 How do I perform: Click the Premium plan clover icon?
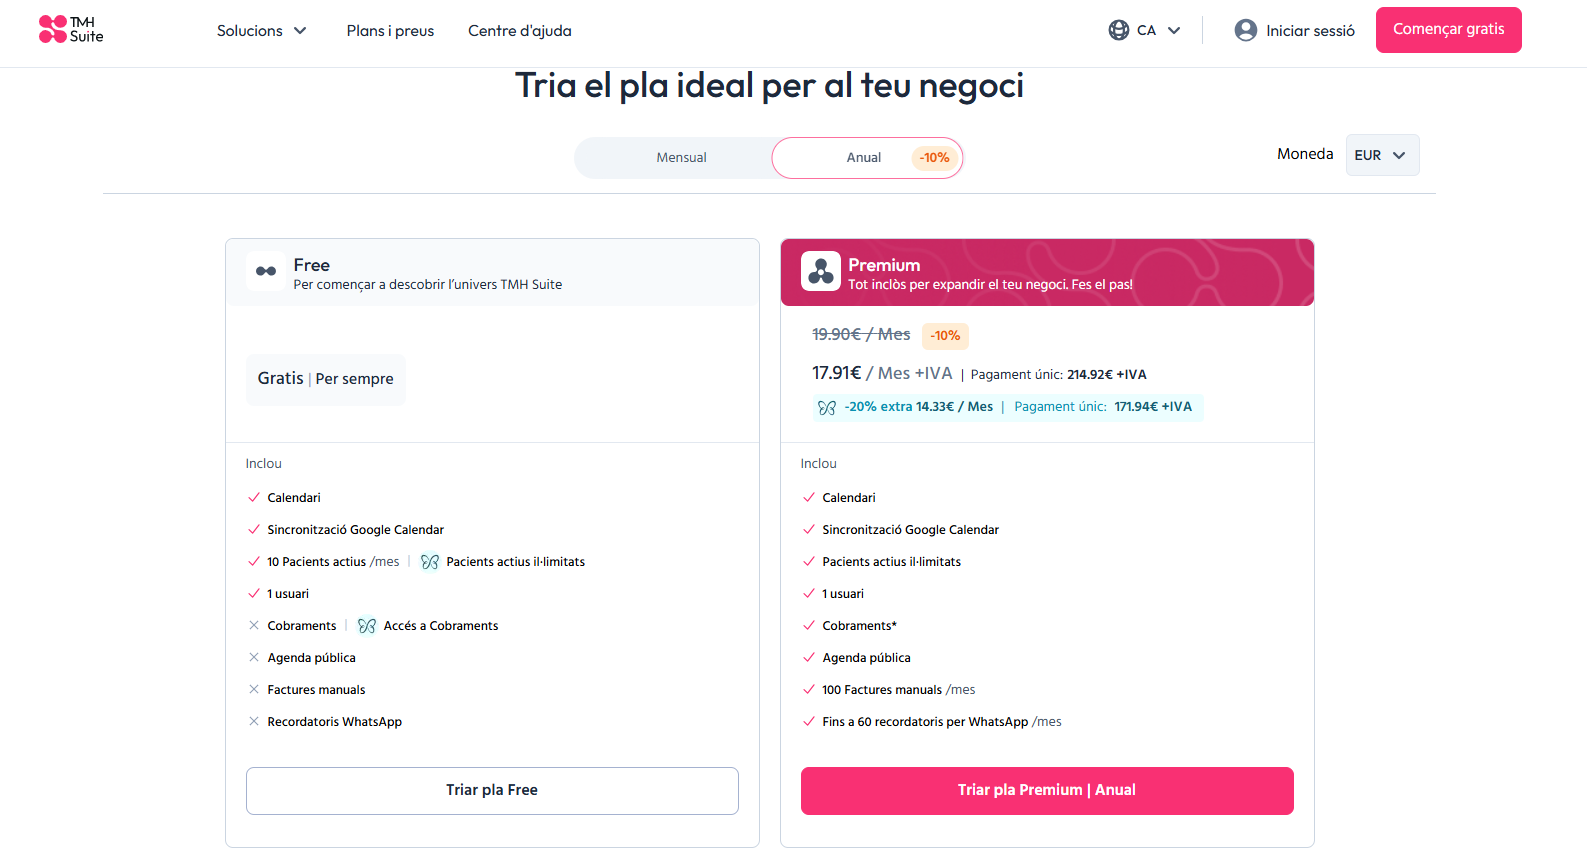click(821, 271)
